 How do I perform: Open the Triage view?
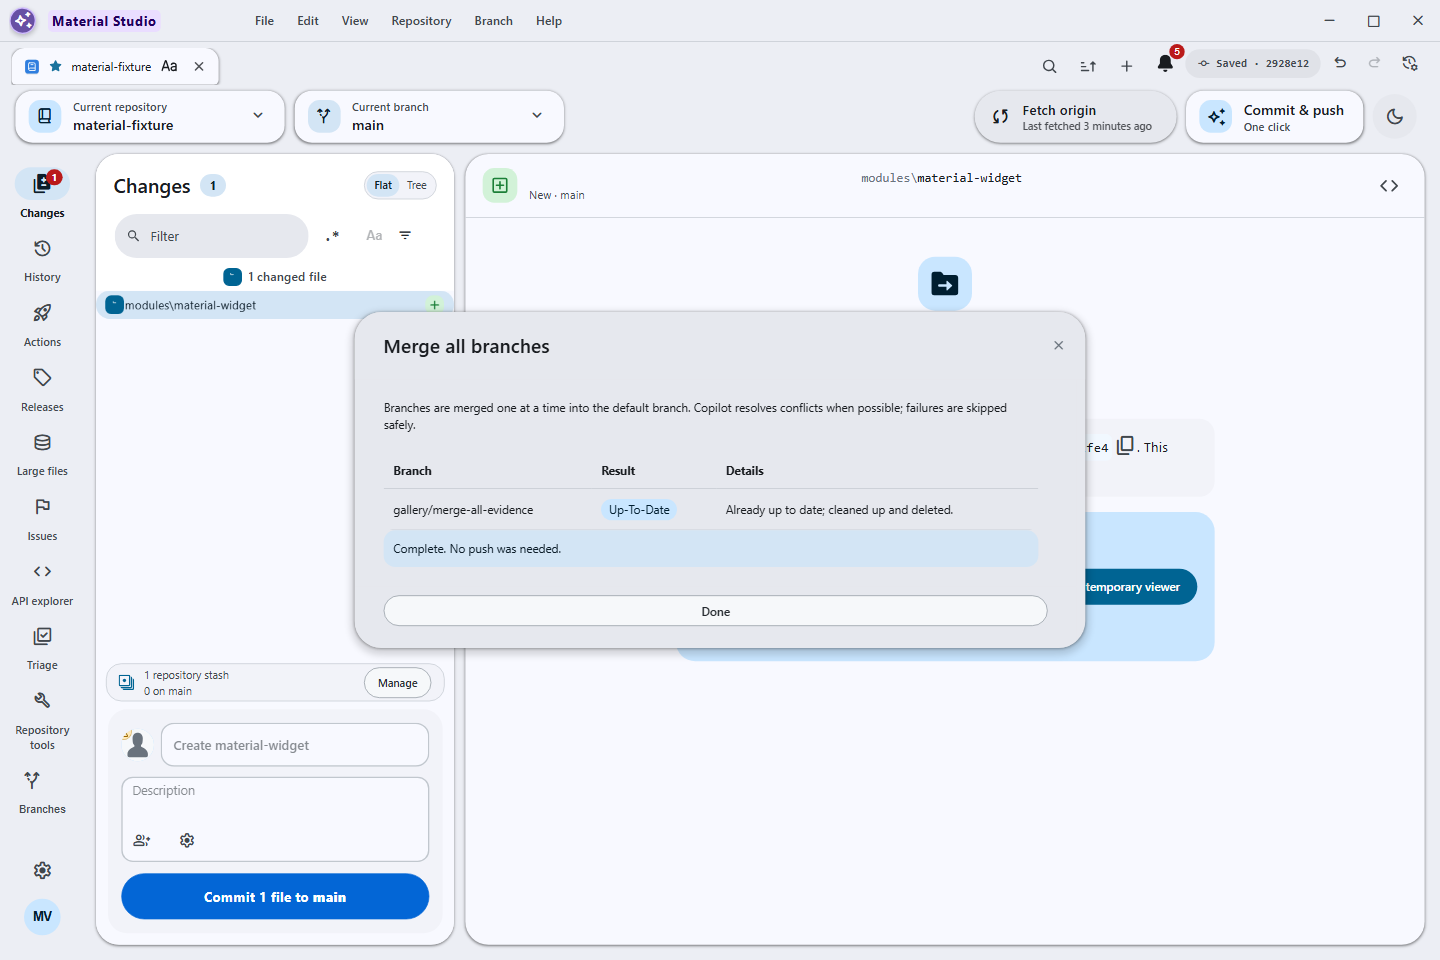click(x=42, y=648)
